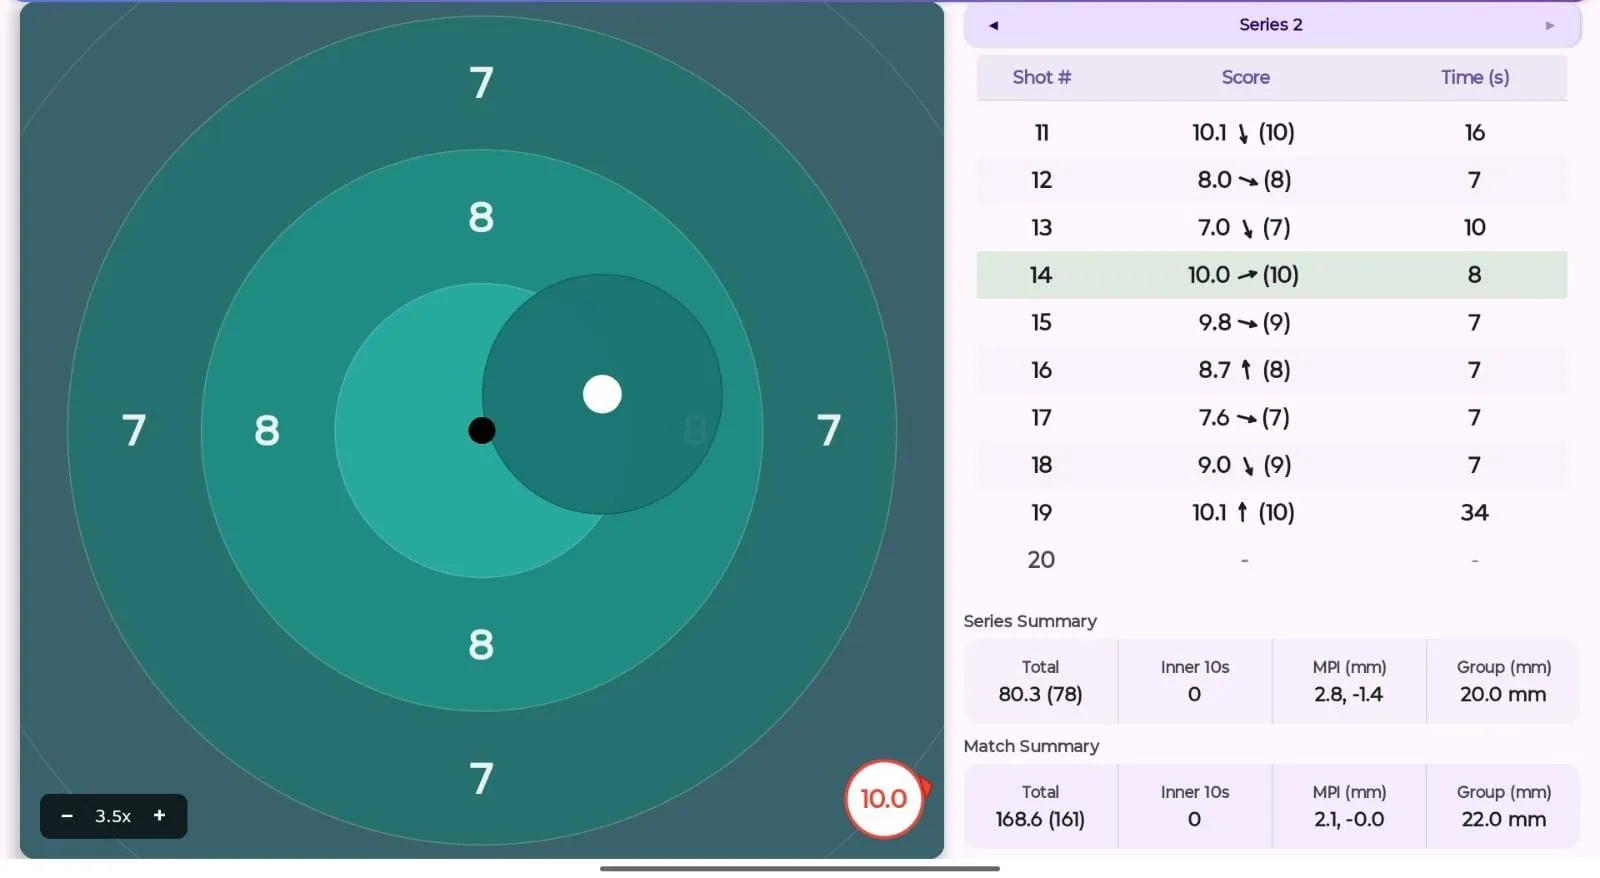Click score 10.1 (10) of shot 11
This screenshot has height=878, width=1600.
[1243, 133]
